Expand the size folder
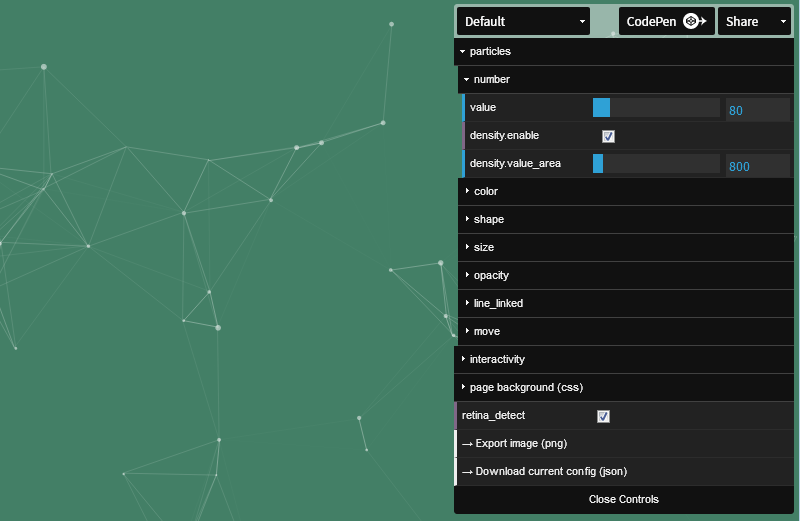Screen dimensions: 800x521 pos(626,247)
